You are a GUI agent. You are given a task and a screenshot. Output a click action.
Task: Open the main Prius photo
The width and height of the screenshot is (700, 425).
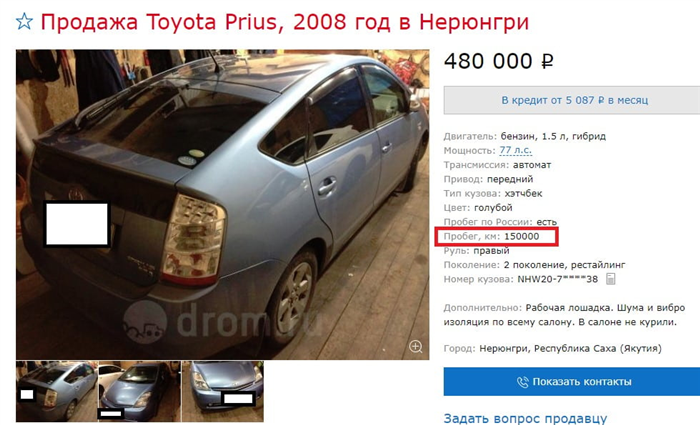222,204
